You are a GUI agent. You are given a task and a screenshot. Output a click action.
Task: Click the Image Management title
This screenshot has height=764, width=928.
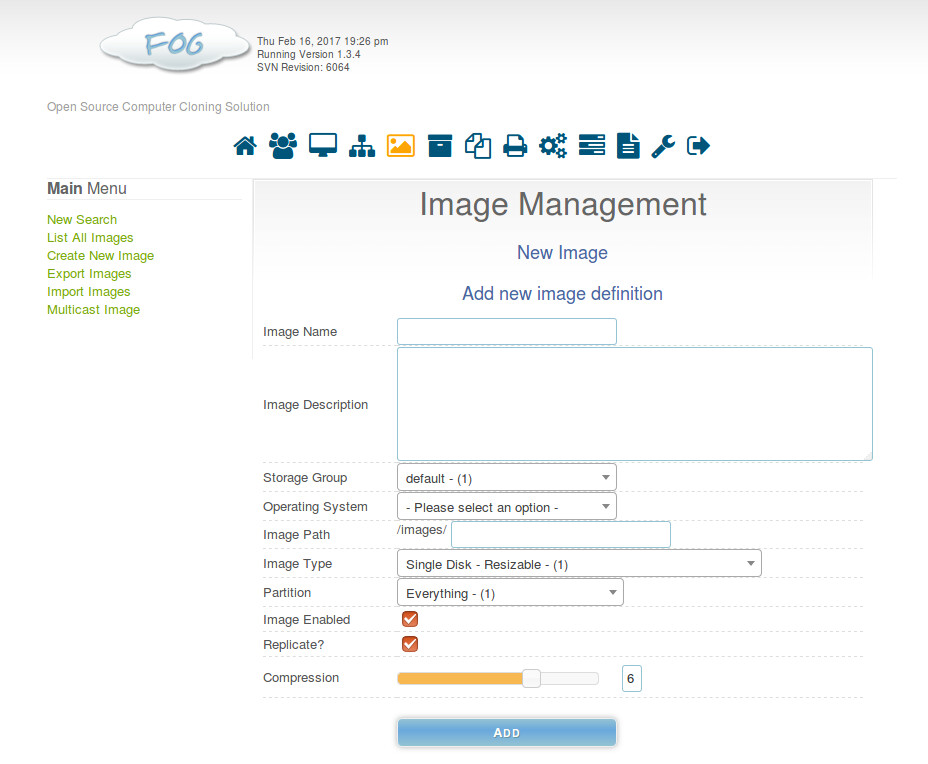(563, 205)
